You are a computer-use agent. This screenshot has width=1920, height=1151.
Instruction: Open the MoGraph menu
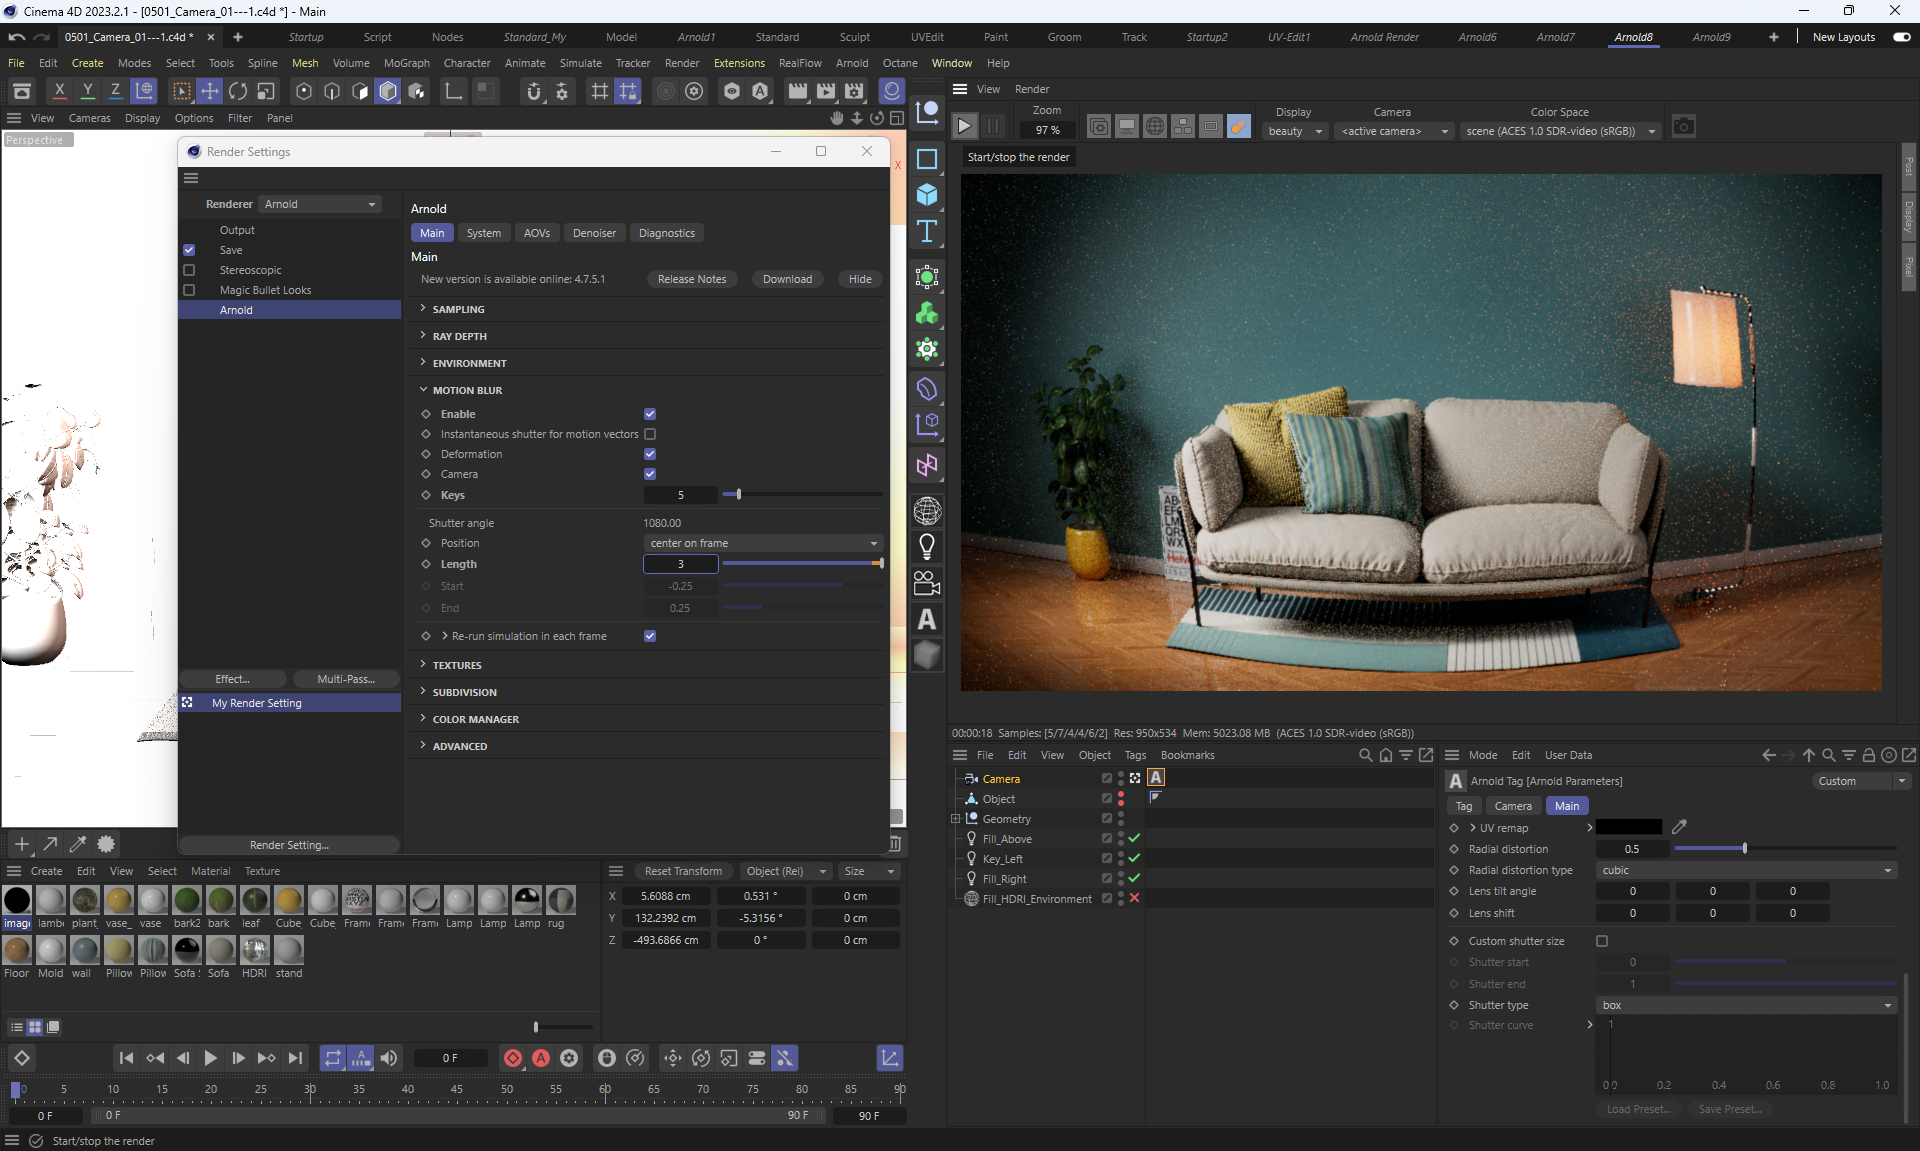click(x=406, y=63)
